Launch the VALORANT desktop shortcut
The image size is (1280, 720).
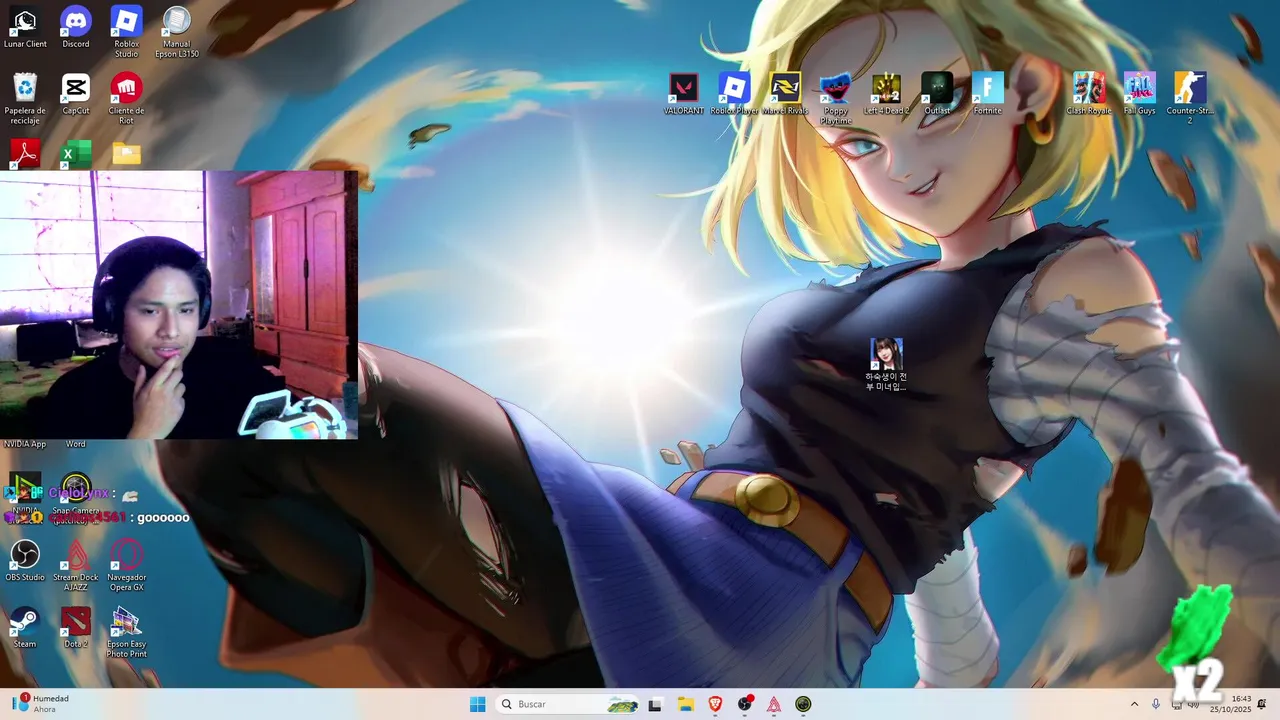coord(684,94)
